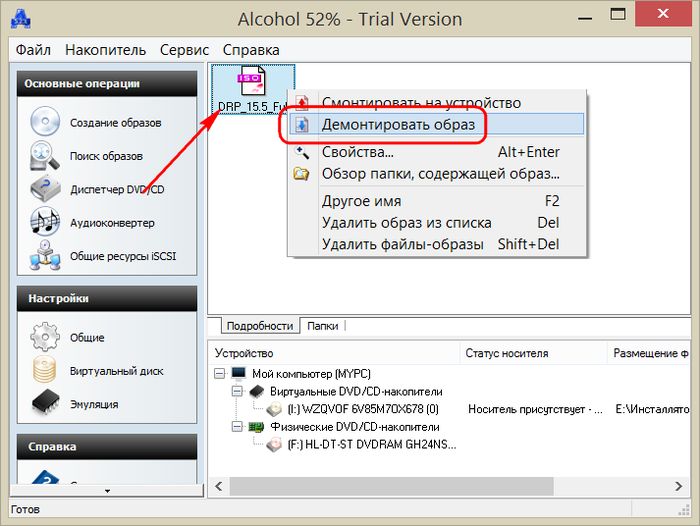The height and width of the screenshot is (526, 700).
Task: Switch to the Папки tab
Action: point(322,326)
